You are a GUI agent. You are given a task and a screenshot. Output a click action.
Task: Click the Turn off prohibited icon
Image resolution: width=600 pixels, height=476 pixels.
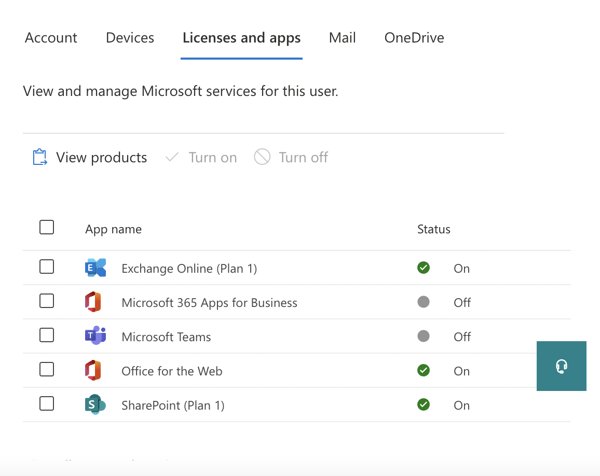[262, 157]
